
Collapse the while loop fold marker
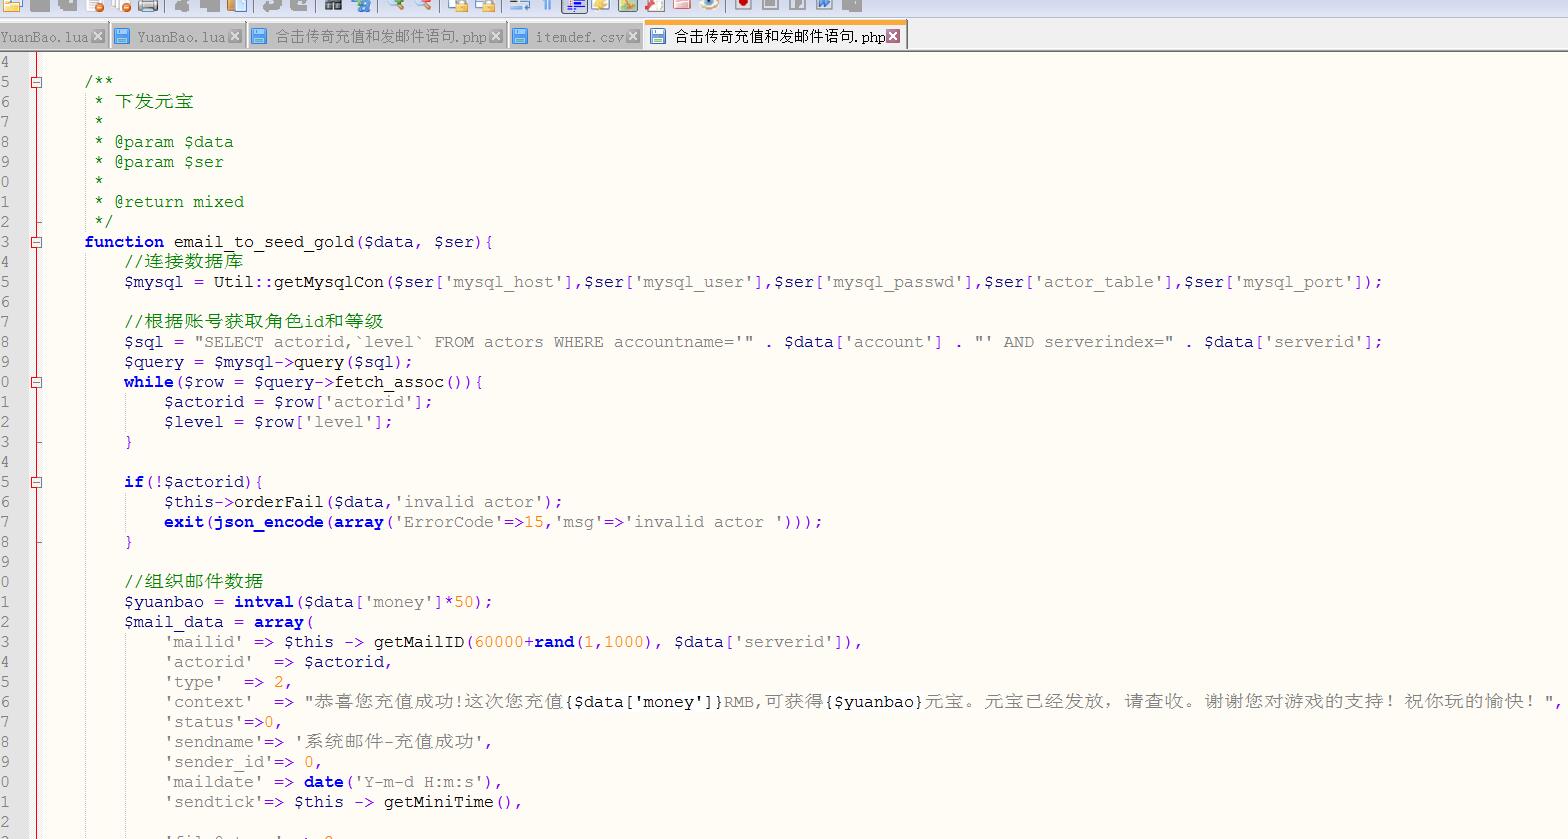(x=36, y=382)
